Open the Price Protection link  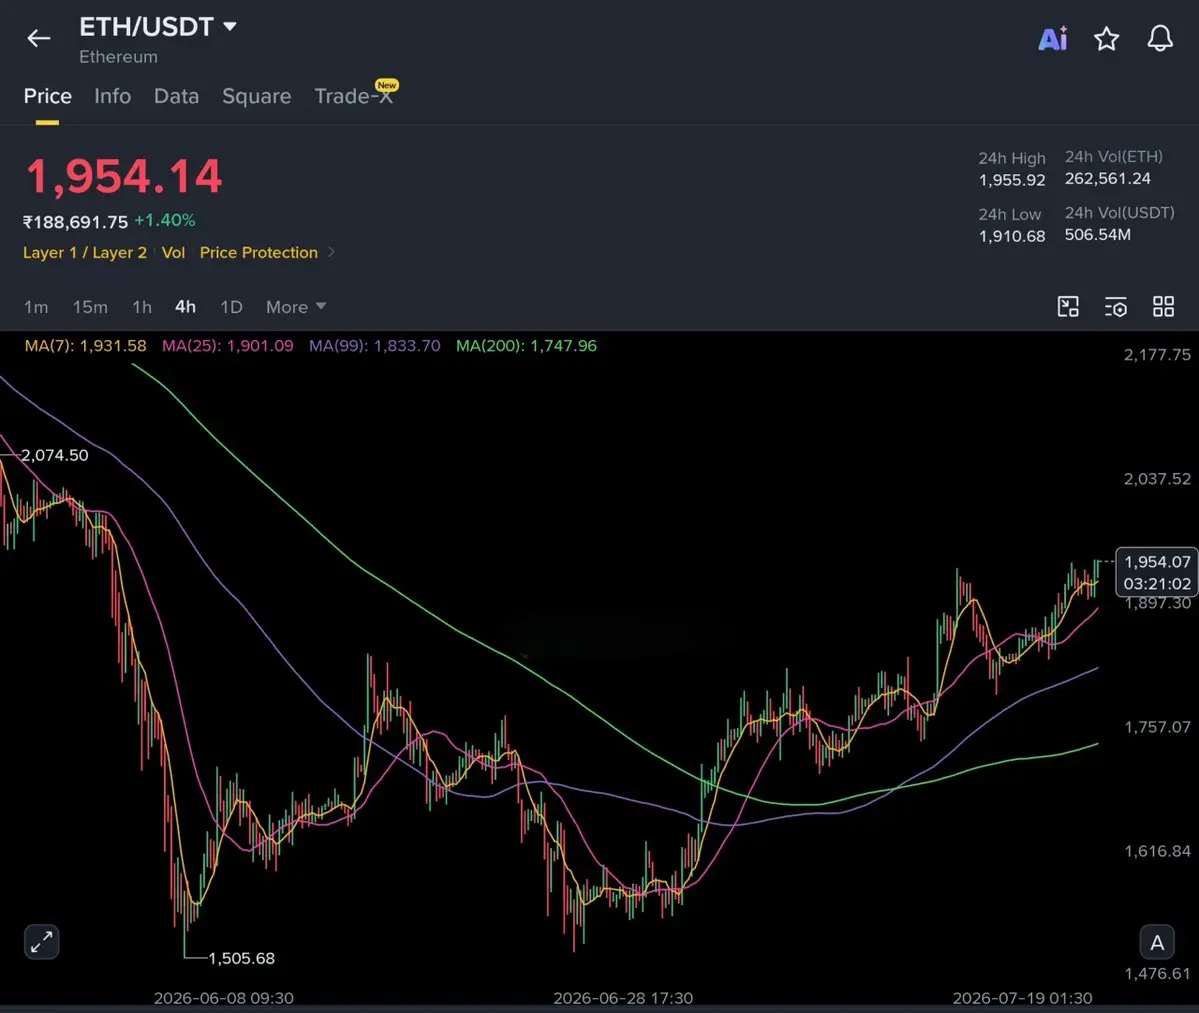click(x=258, y=252)
